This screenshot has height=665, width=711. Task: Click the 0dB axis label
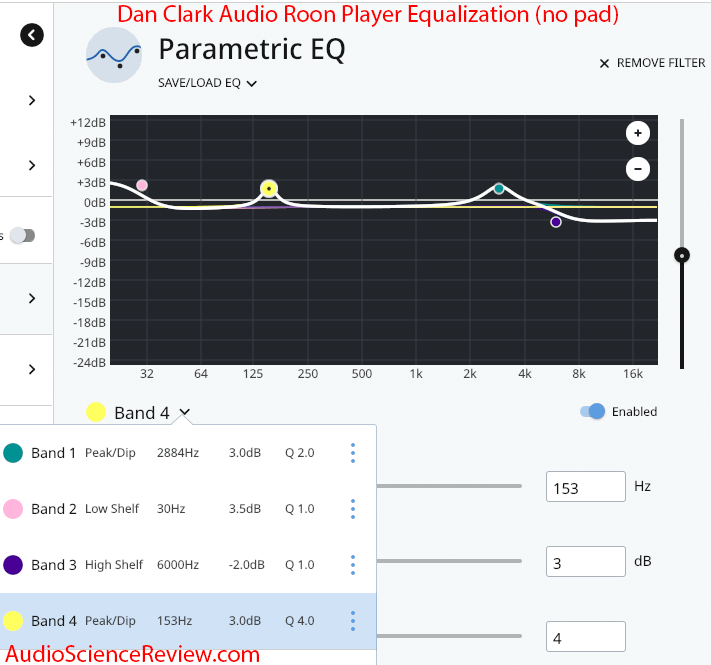pos(94,203)
